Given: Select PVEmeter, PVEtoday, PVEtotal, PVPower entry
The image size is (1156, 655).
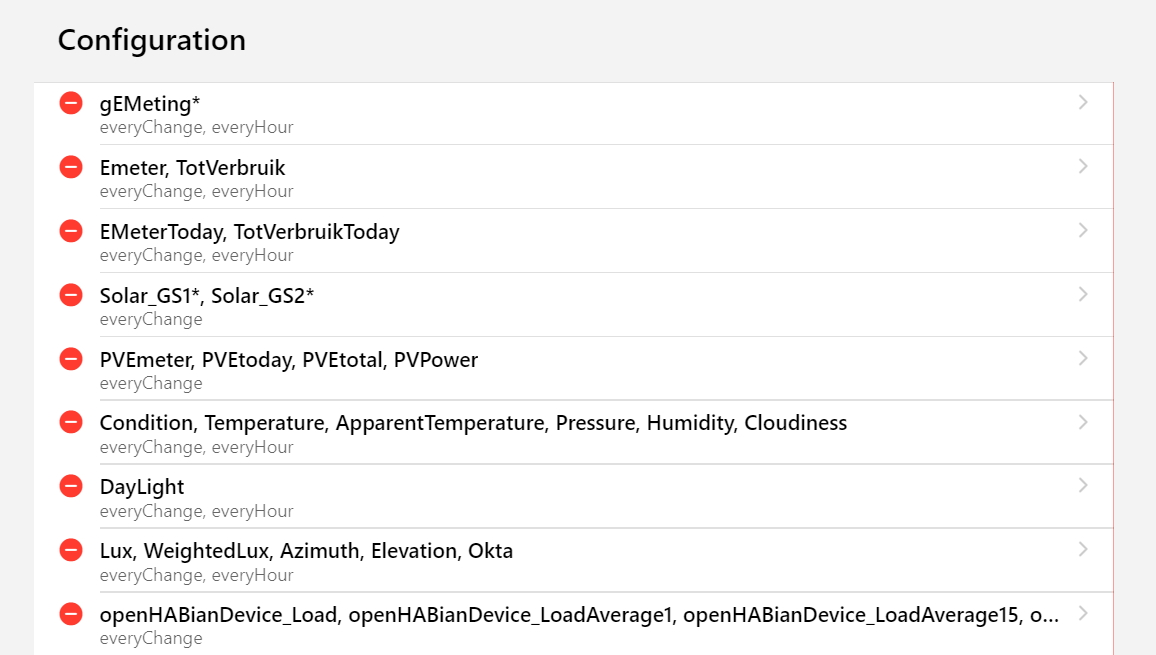Looking at the screenshot, I should (289, 360).
